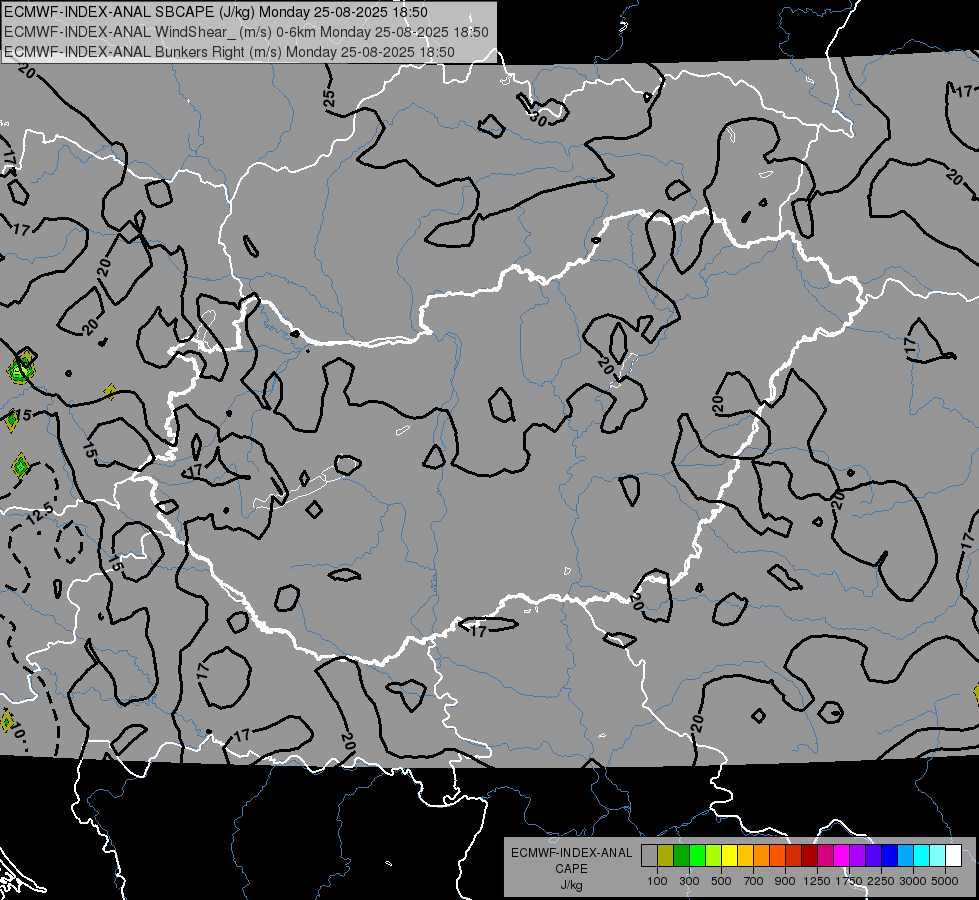Click the 5000 legend value

click(945, 881)
